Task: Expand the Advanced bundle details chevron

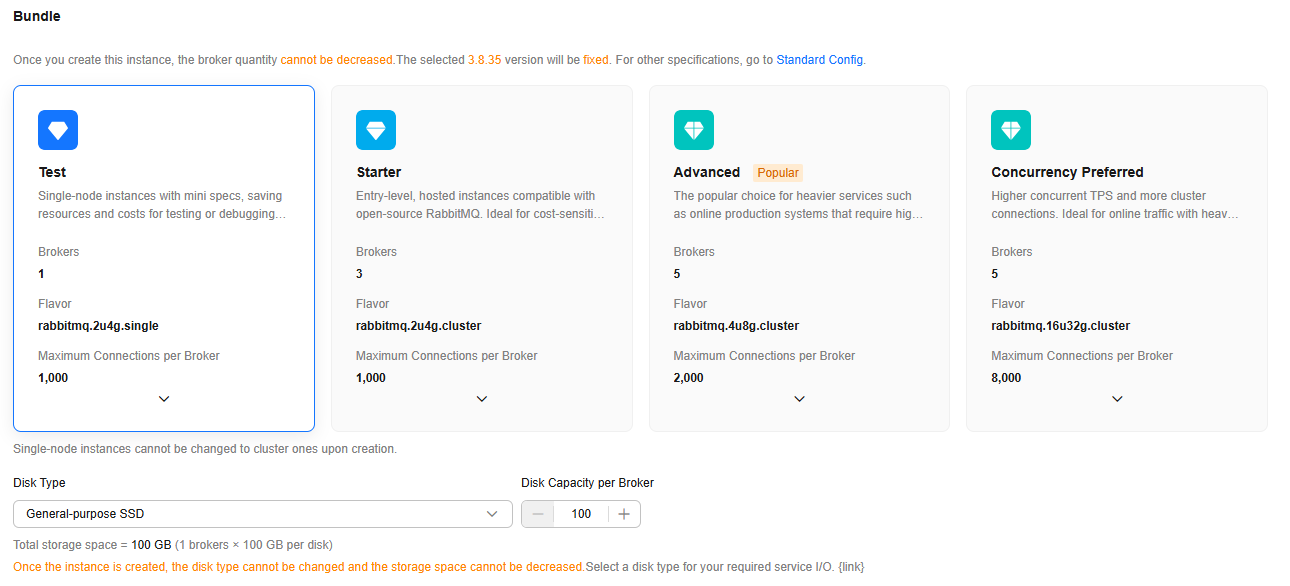Action: click(x=800, y=399)
